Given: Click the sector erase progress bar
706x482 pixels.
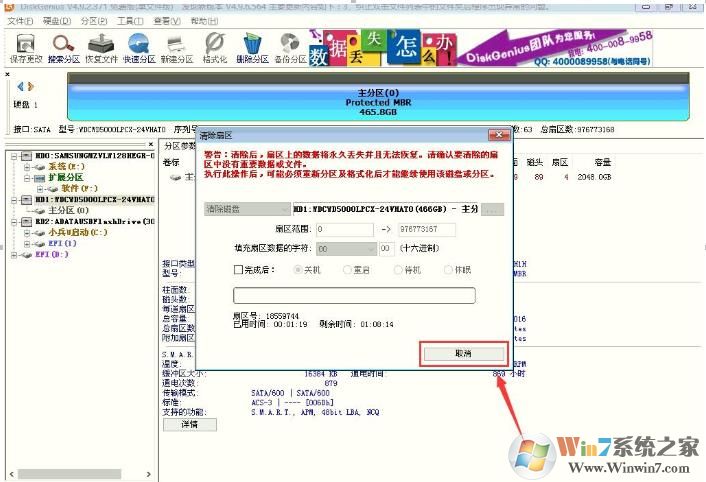Looking at the screenshot, I should click(354, 296).
